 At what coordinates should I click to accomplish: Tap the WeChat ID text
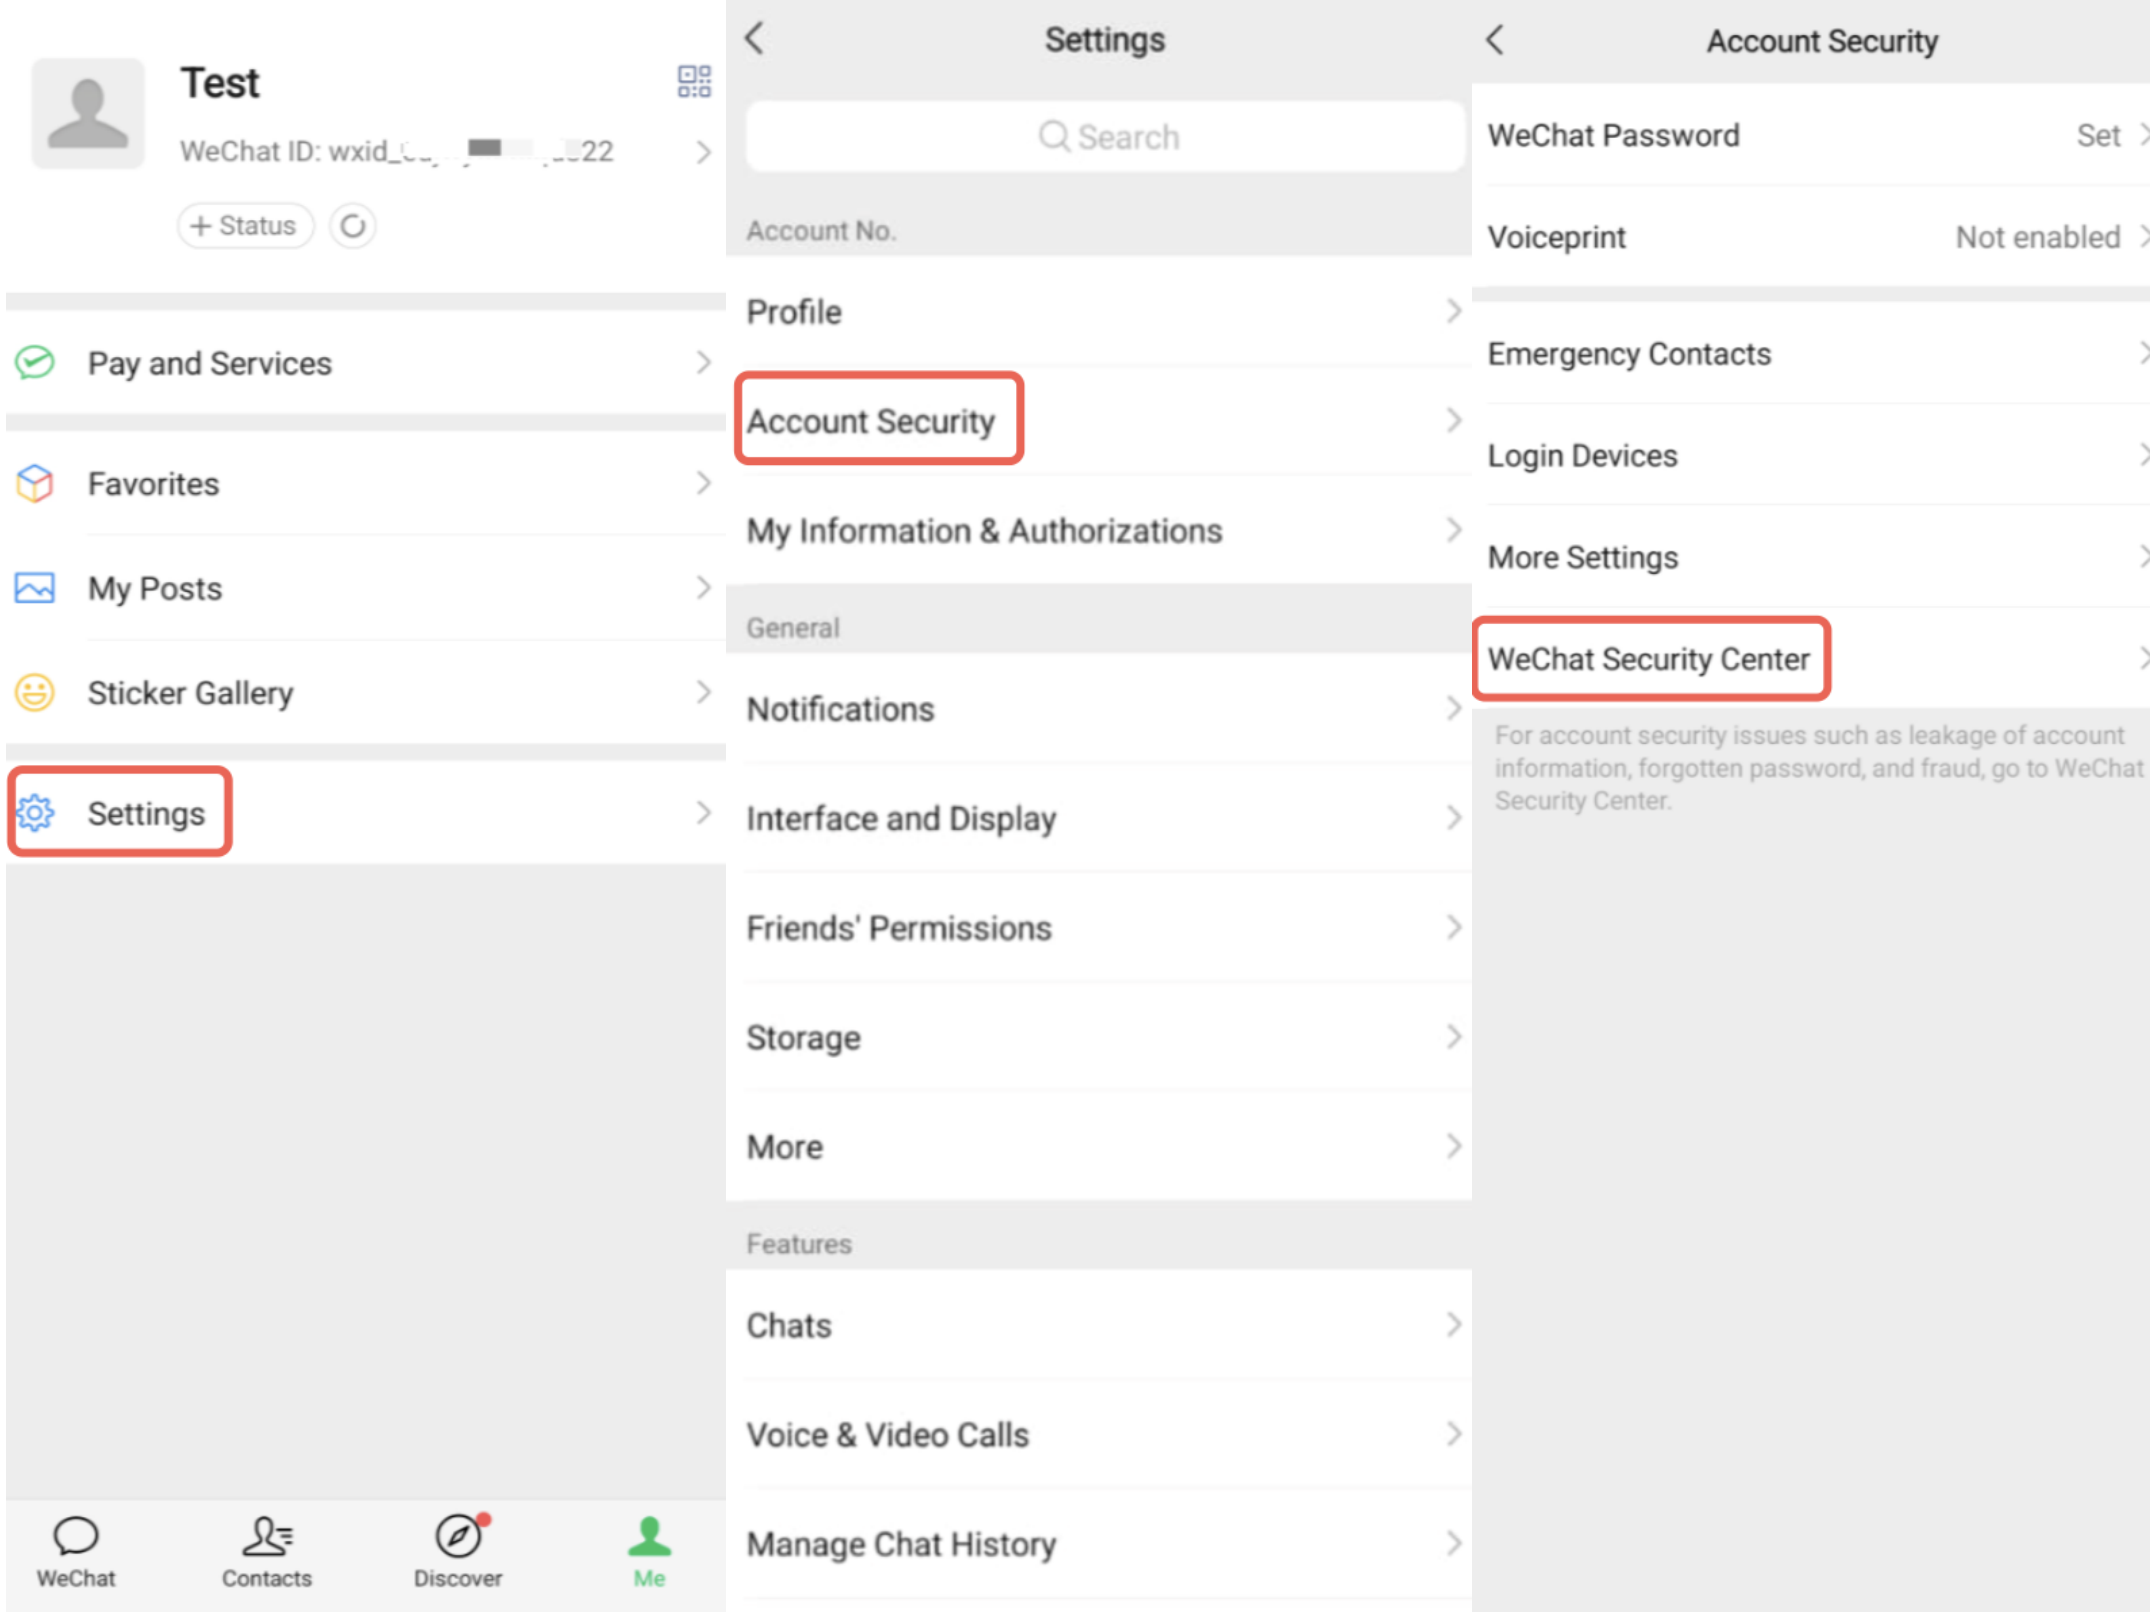pyautogui.click(x=396, y=151)
